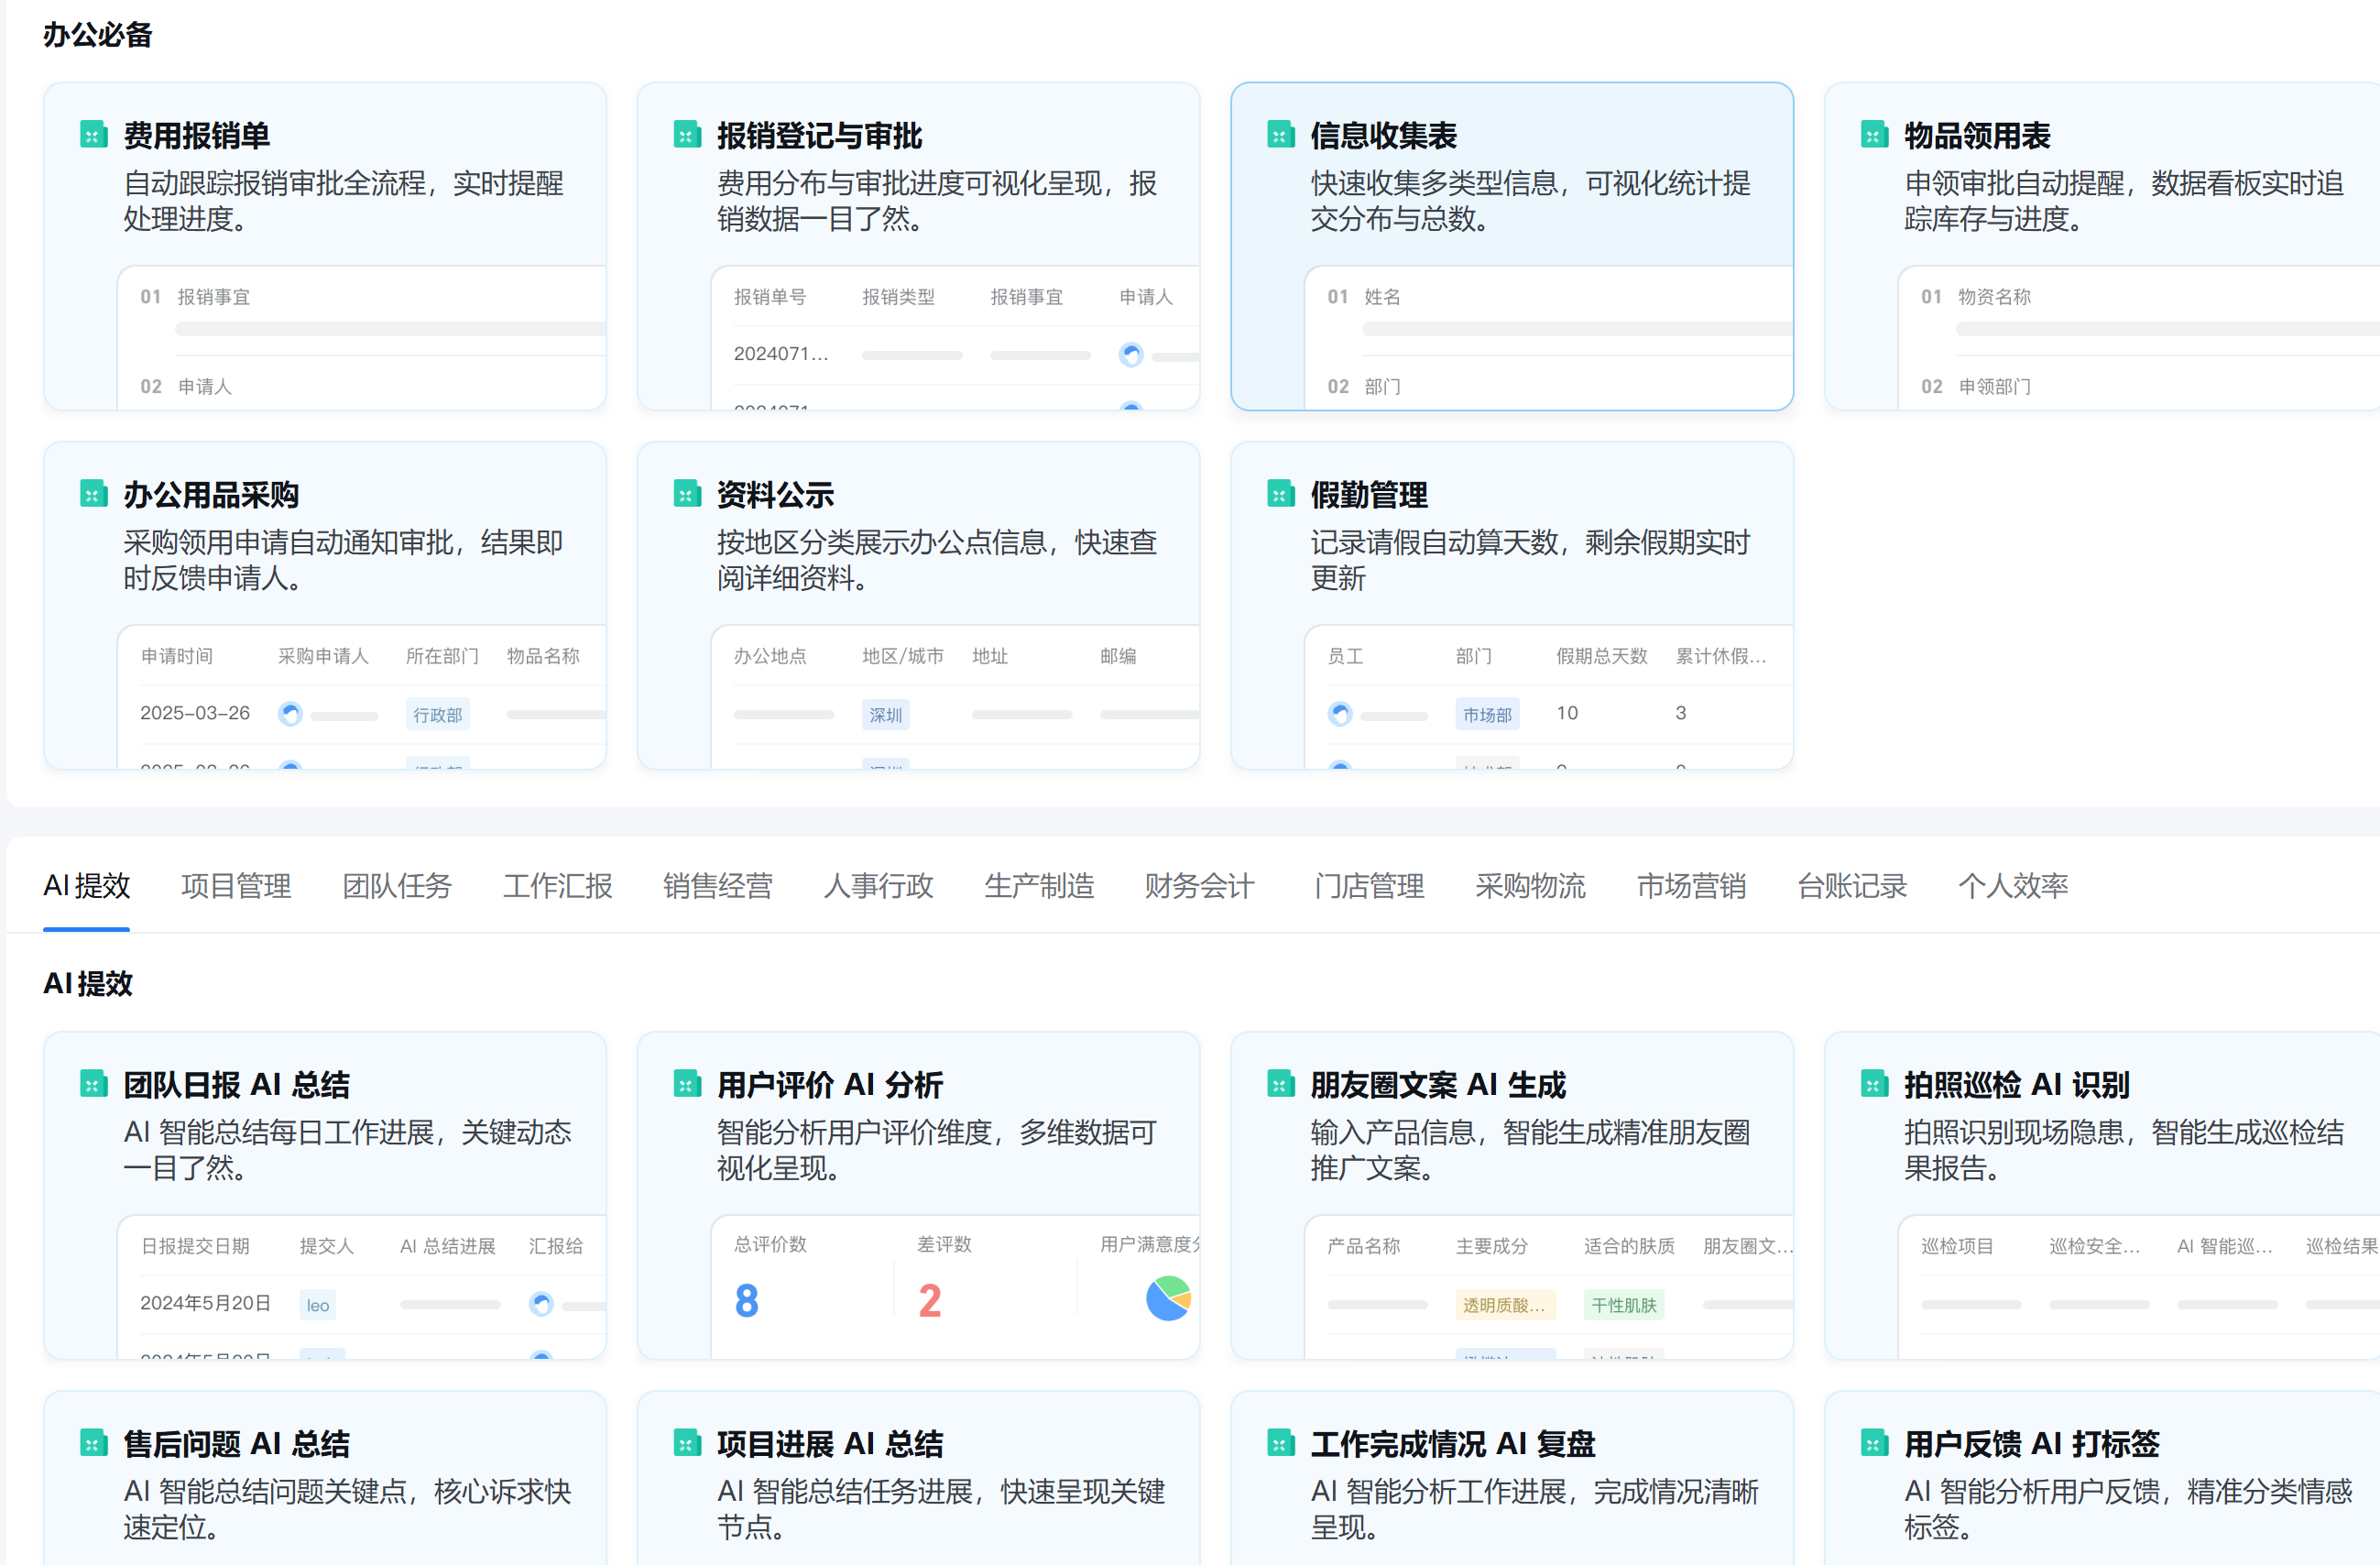Click the green icon beside 用户反馈 AI 打标签

pyautogui.click(x=1874, y=1443)
